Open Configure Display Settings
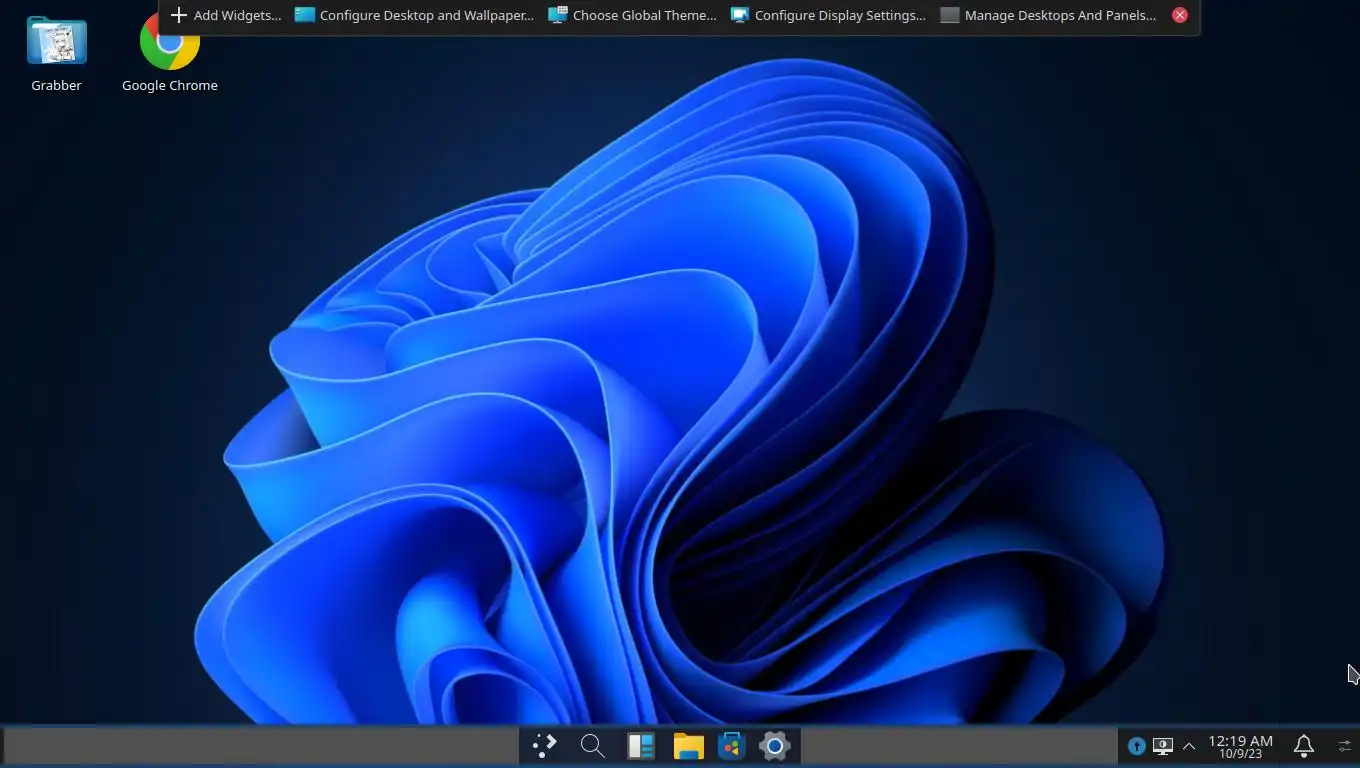The image size is (1360, 768). 828,15
